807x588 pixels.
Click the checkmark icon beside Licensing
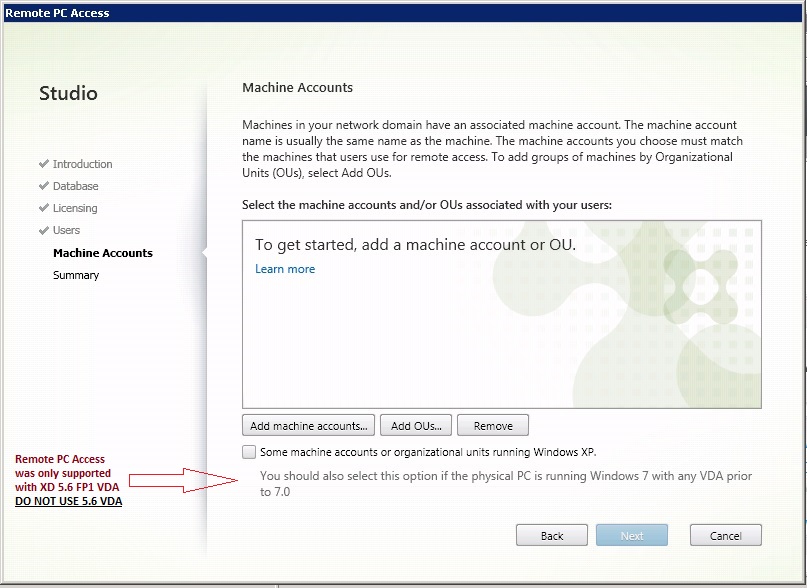tap(44, 208)
